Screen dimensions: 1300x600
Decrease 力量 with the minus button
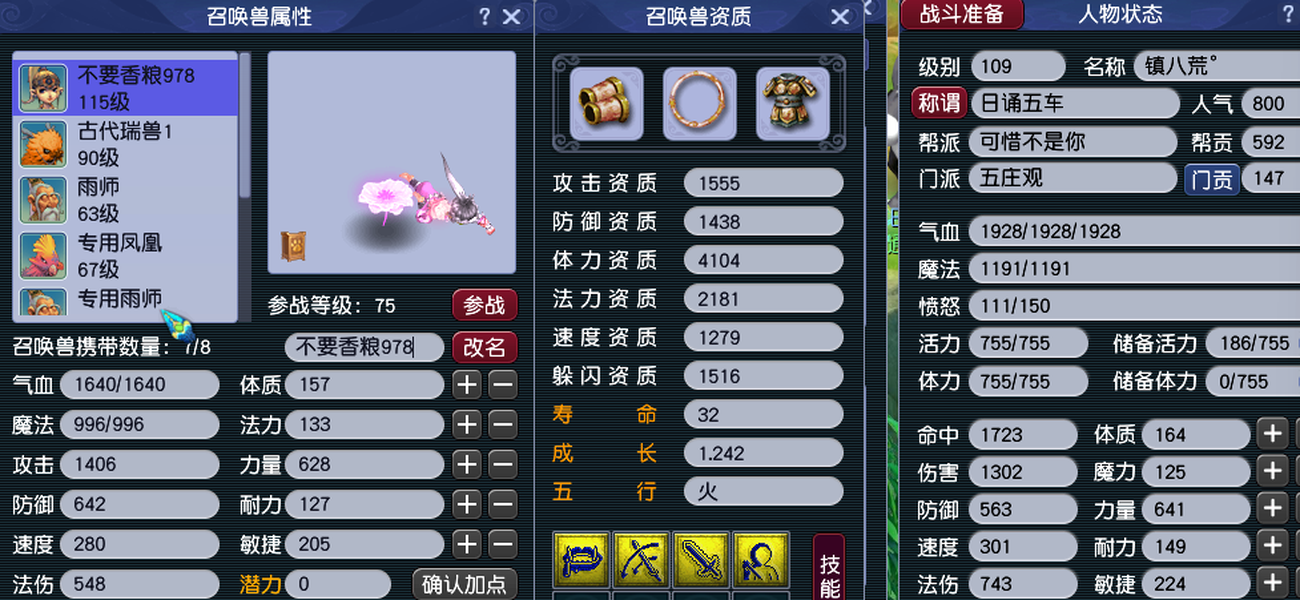503,465
